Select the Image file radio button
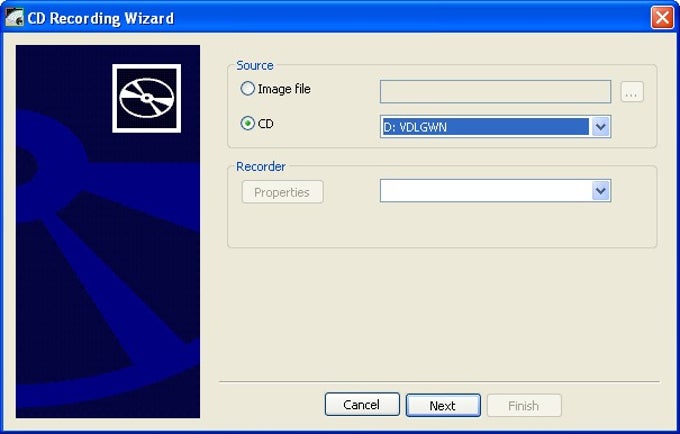Screen dimensions: 680x434 248,89
